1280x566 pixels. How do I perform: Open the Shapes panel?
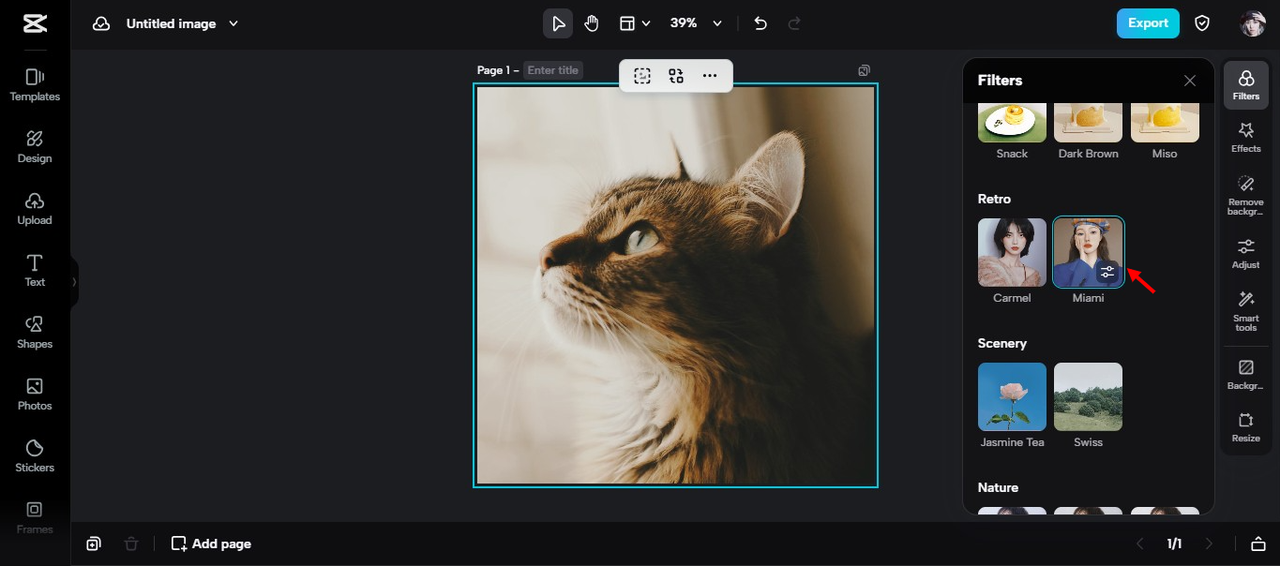pyautogui.click(x=34, y=332)
